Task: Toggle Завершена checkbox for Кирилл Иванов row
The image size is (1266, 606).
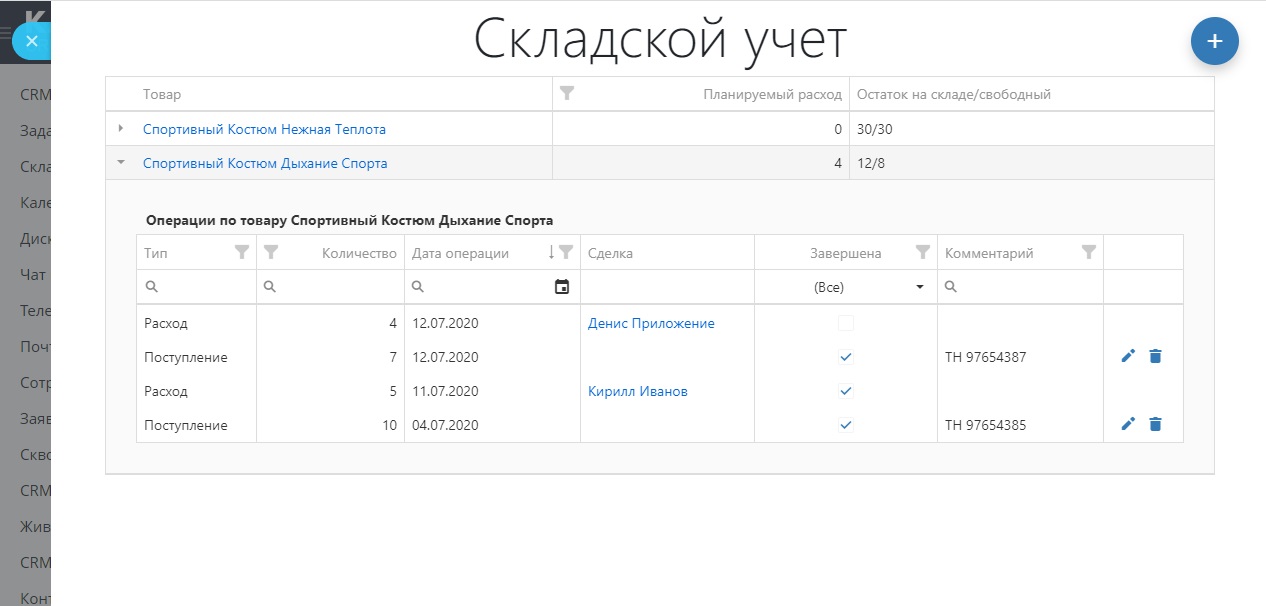Action: pyautogui.click(x=846, y=390)
